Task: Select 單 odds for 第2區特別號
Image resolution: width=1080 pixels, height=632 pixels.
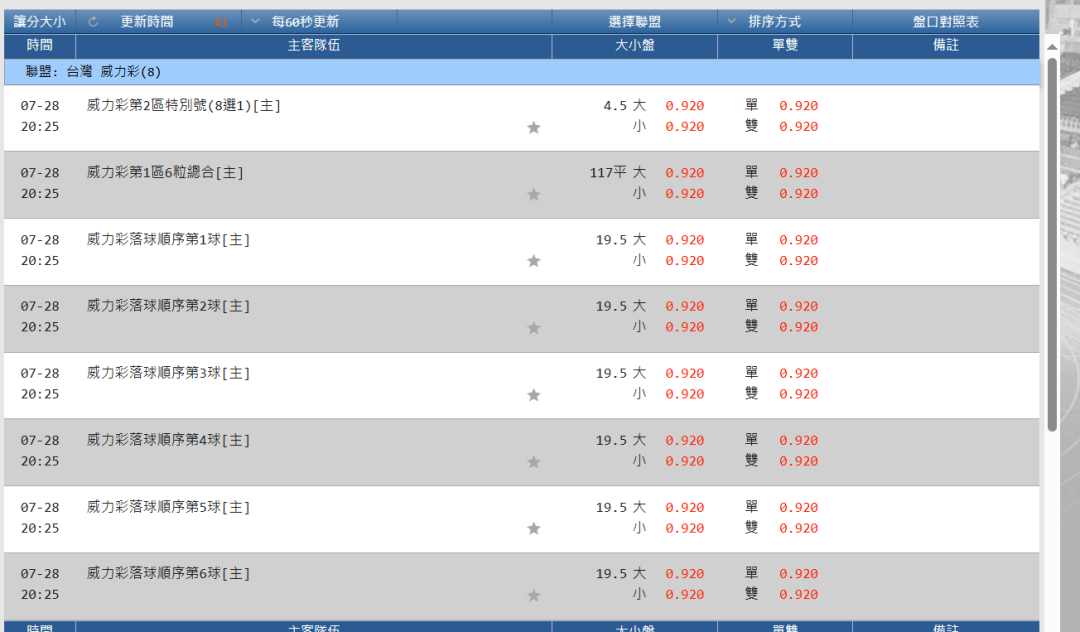Action: [x=799, y=106]
